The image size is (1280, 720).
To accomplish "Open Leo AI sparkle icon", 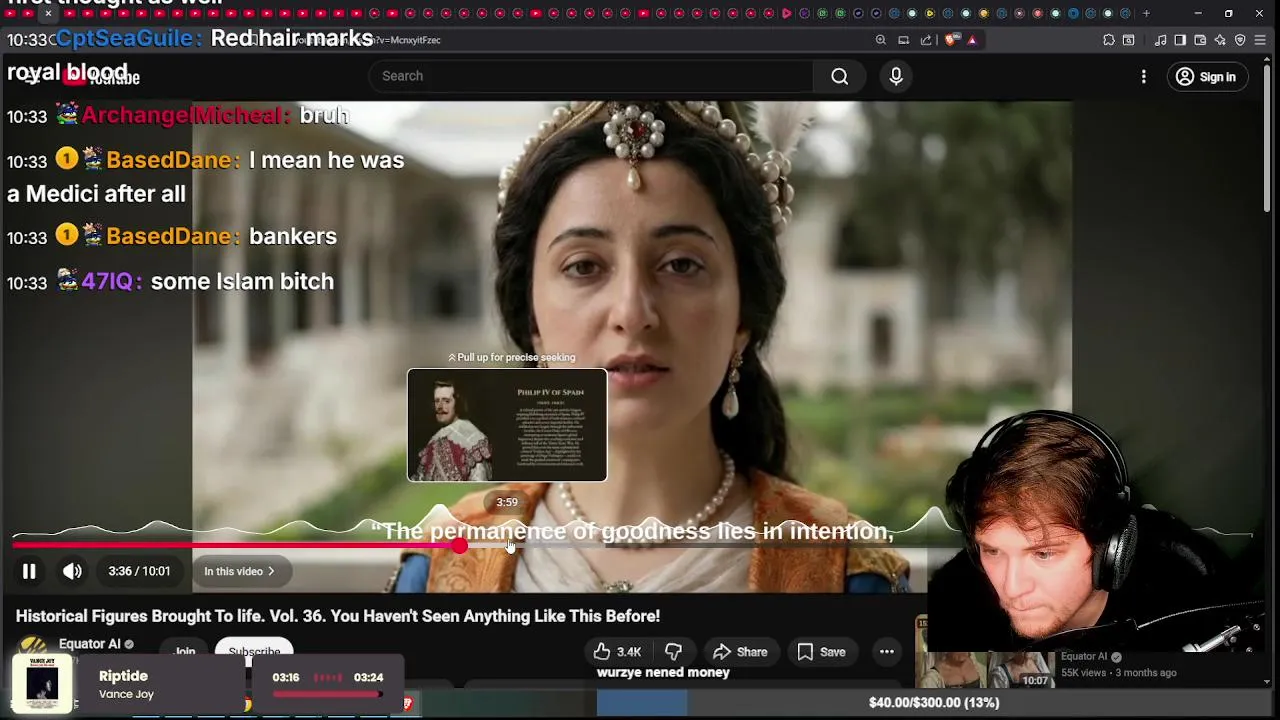I will tap(1220, 40).
